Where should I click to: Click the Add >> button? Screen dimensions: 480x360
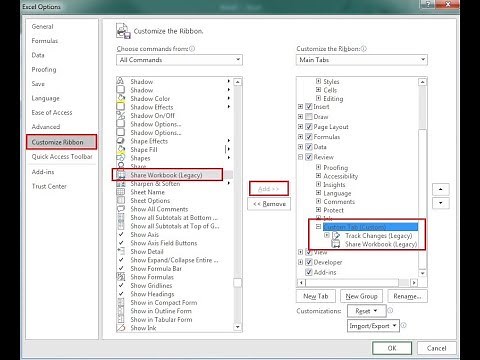pyautogui.click(x=269, y=189)
